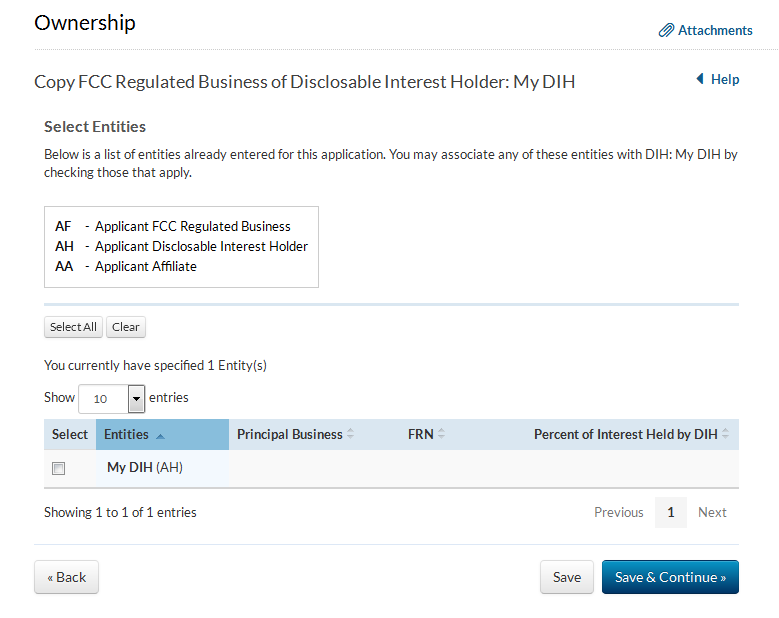779x618 pixels.
Task: Open the Attachments link
Action: coord(715,31)
